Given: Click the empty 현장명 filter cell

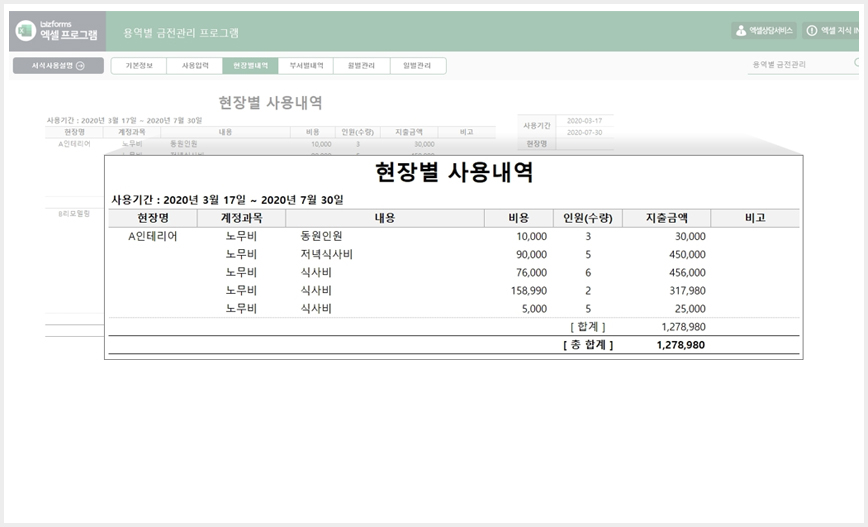Looking at the screenshot, I should pos(585,144).
